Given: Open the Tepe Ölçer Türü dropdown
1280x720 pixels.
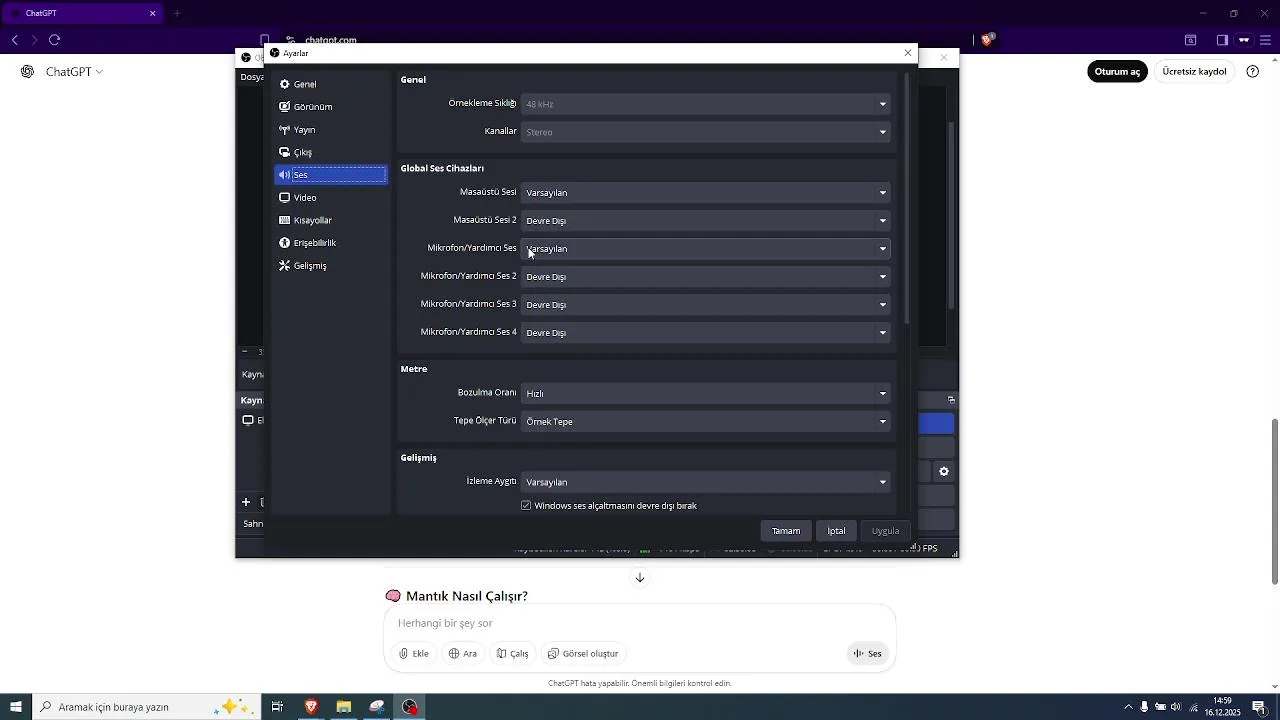Looking at the screenshot, I should [x=705, y=422].
